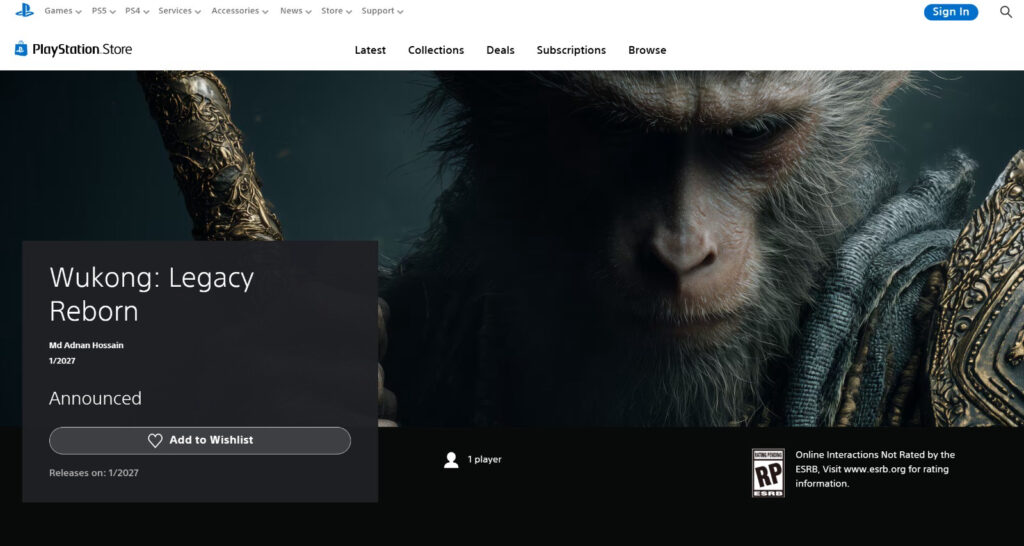This screenshot has height=546, width=1024.
Task: Switch to the Collections tab
Action: point(436,50)
